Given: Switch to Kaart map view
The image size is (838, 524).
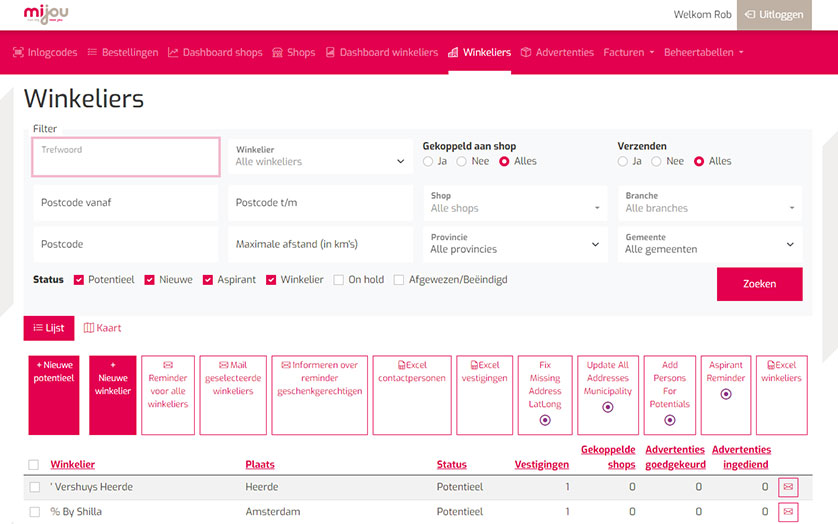Looking at the screenshot, I should 102,328.
